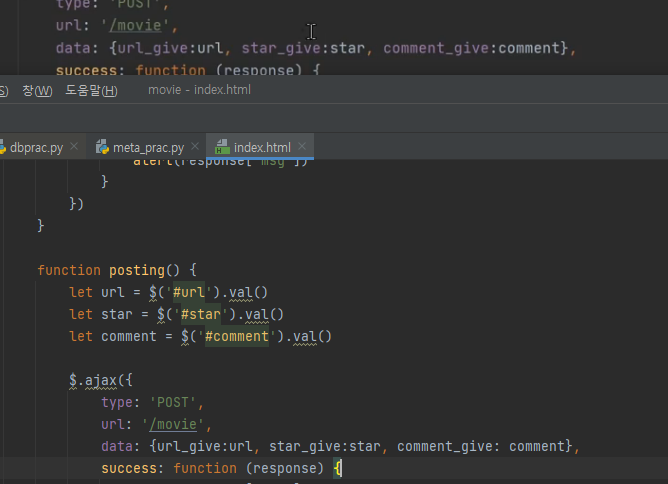Click '#comment' selector string in the code

pos(237,337)
